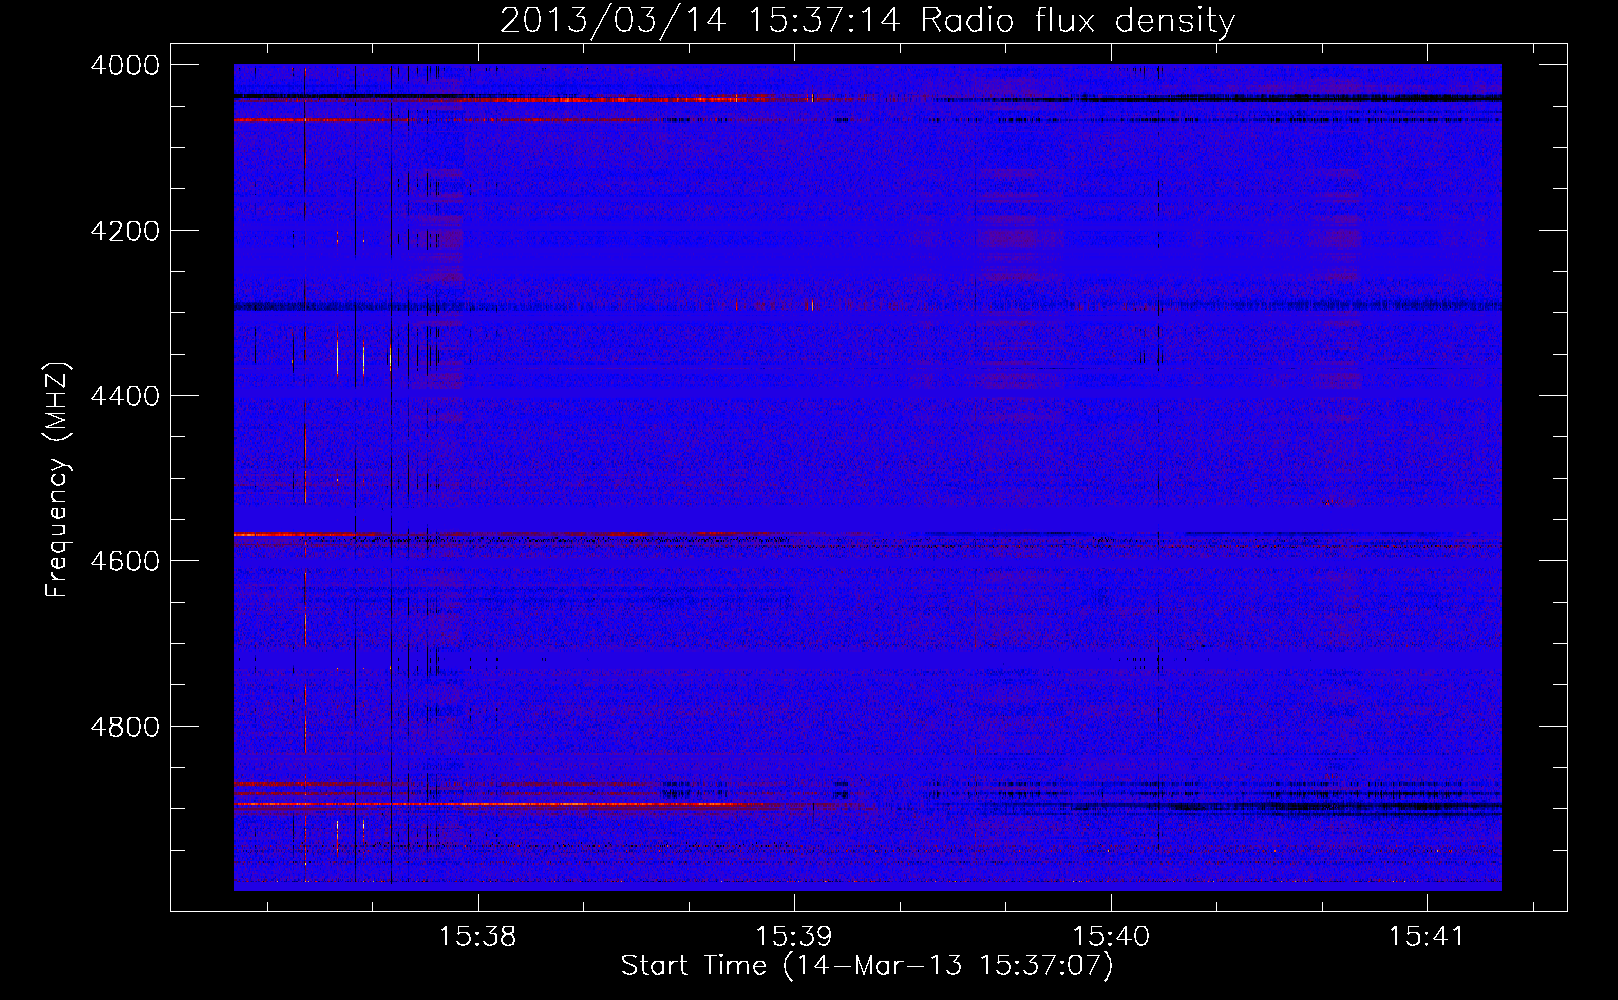
Task: Select the 4600 frequency axis label
Action: tap(125, 561)
